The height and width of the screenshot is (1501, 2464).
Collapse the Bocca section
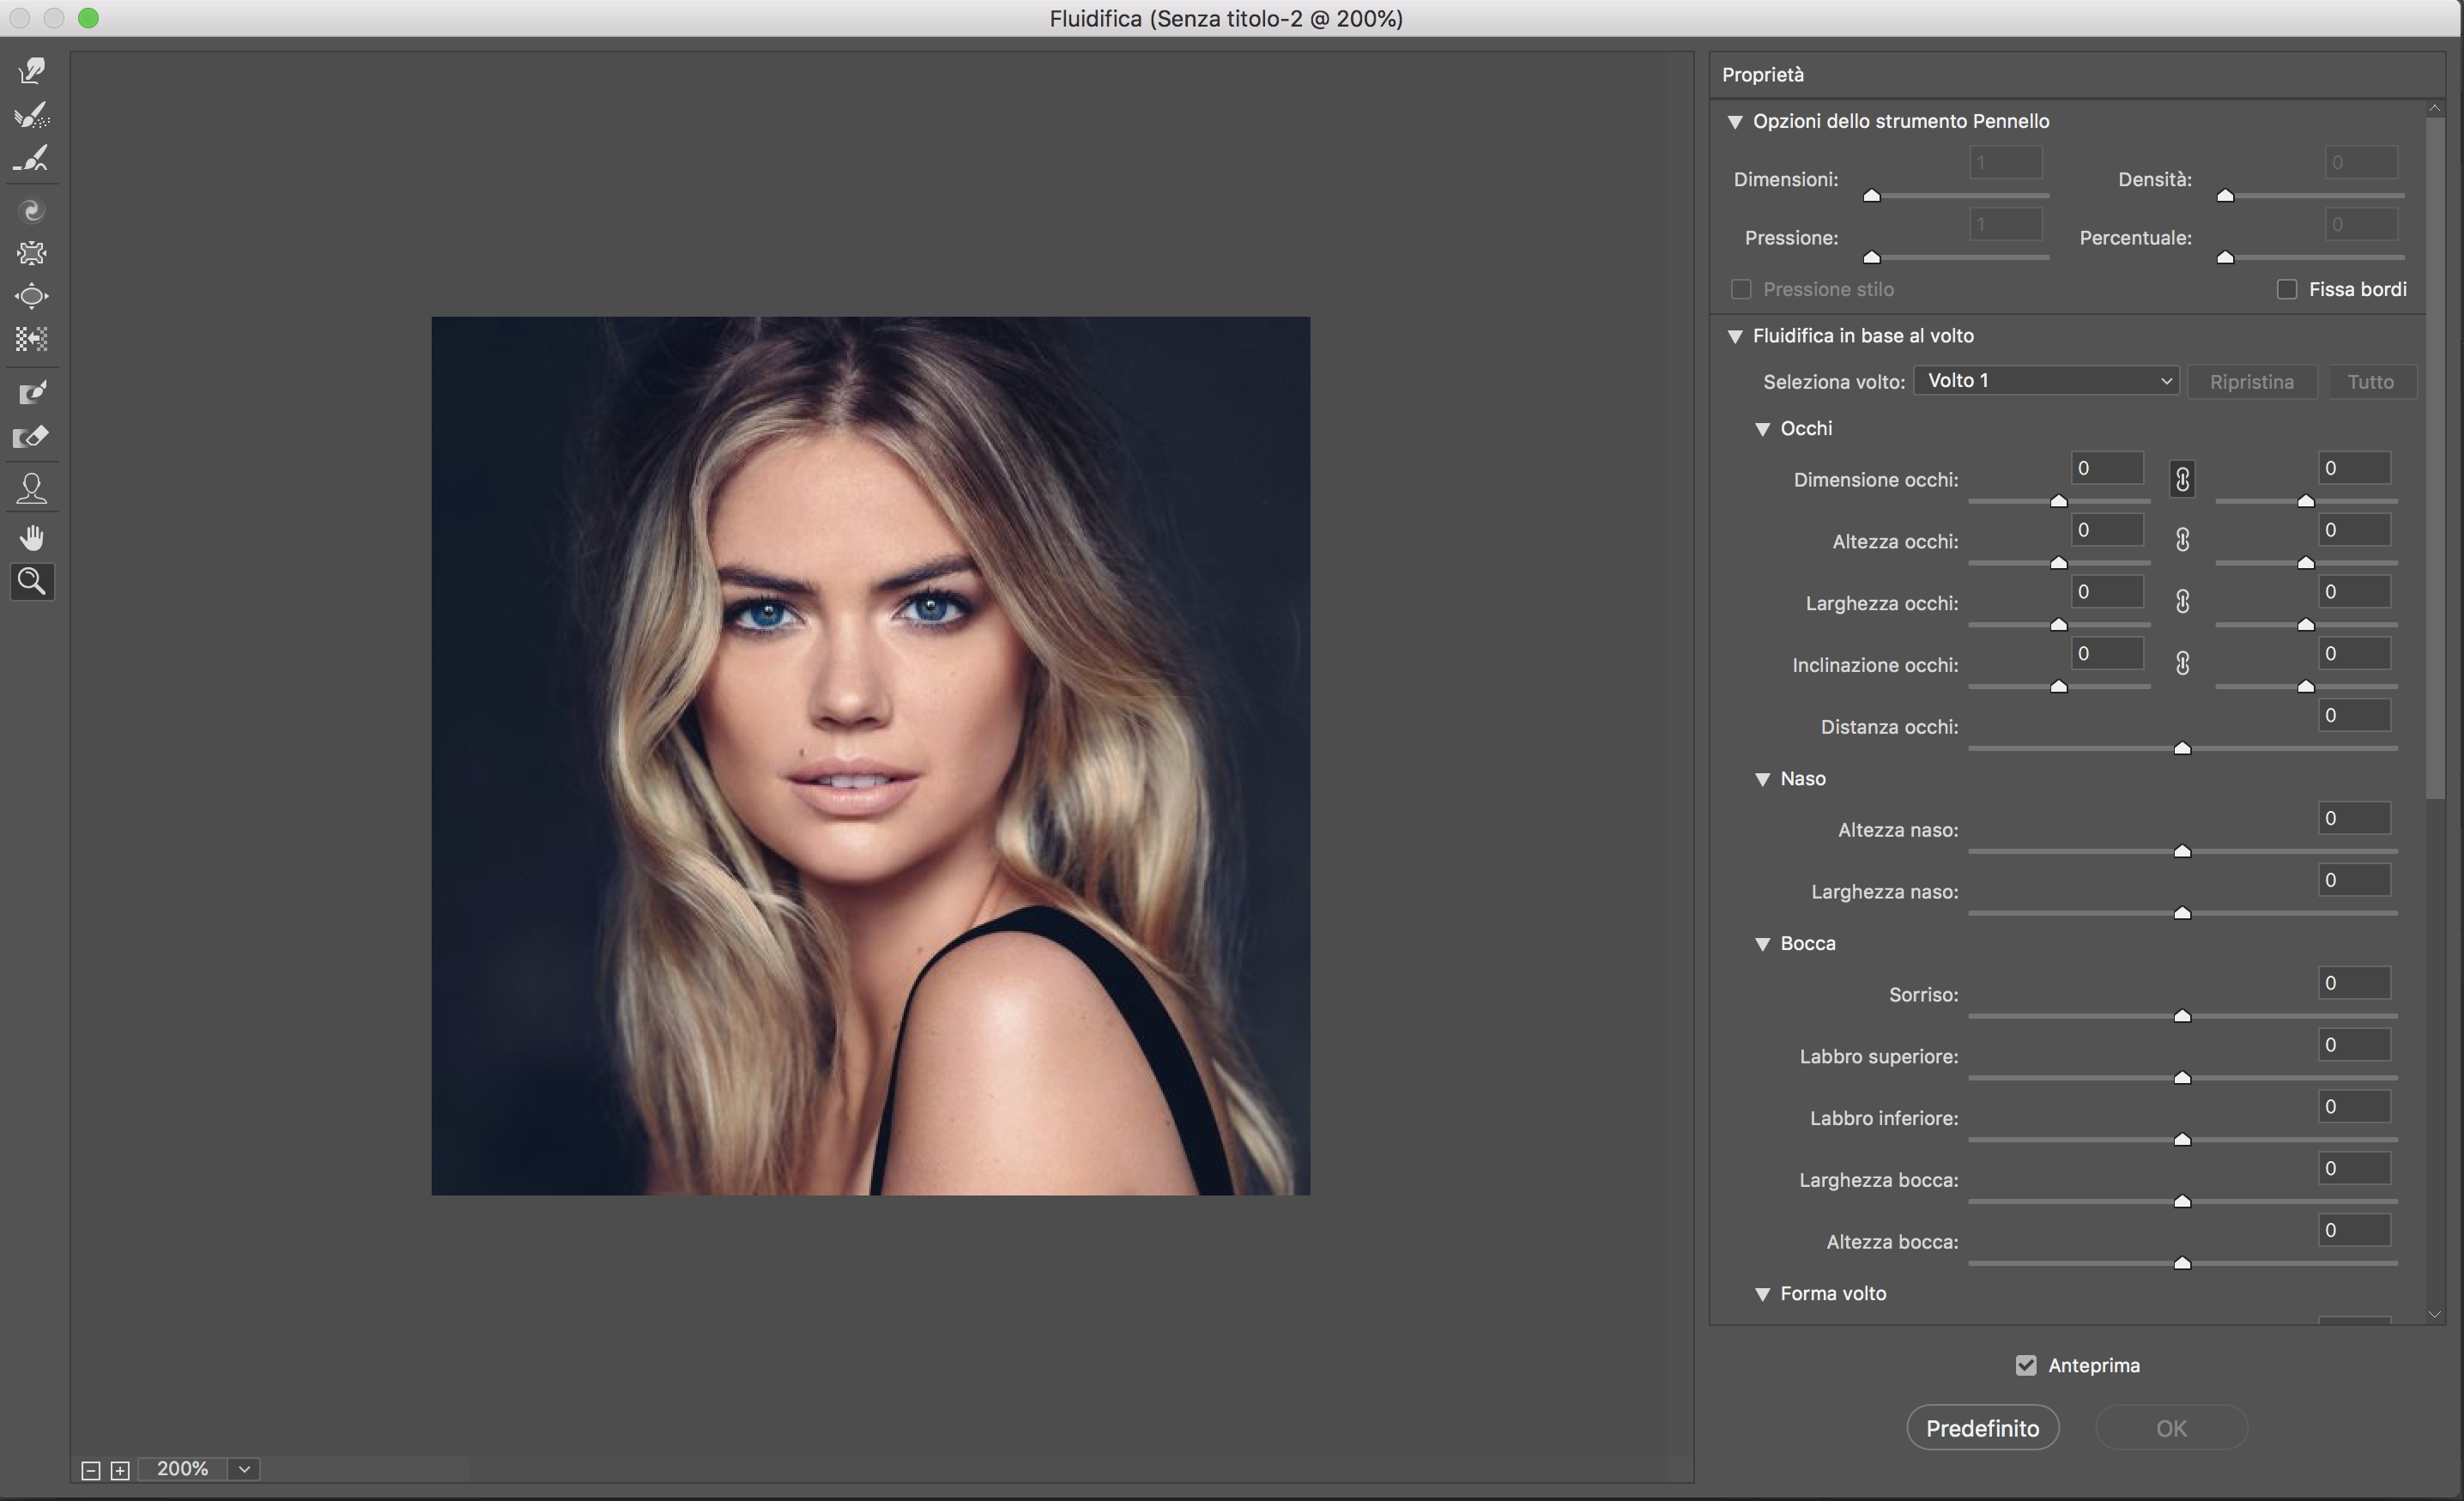coord(1762,944)
